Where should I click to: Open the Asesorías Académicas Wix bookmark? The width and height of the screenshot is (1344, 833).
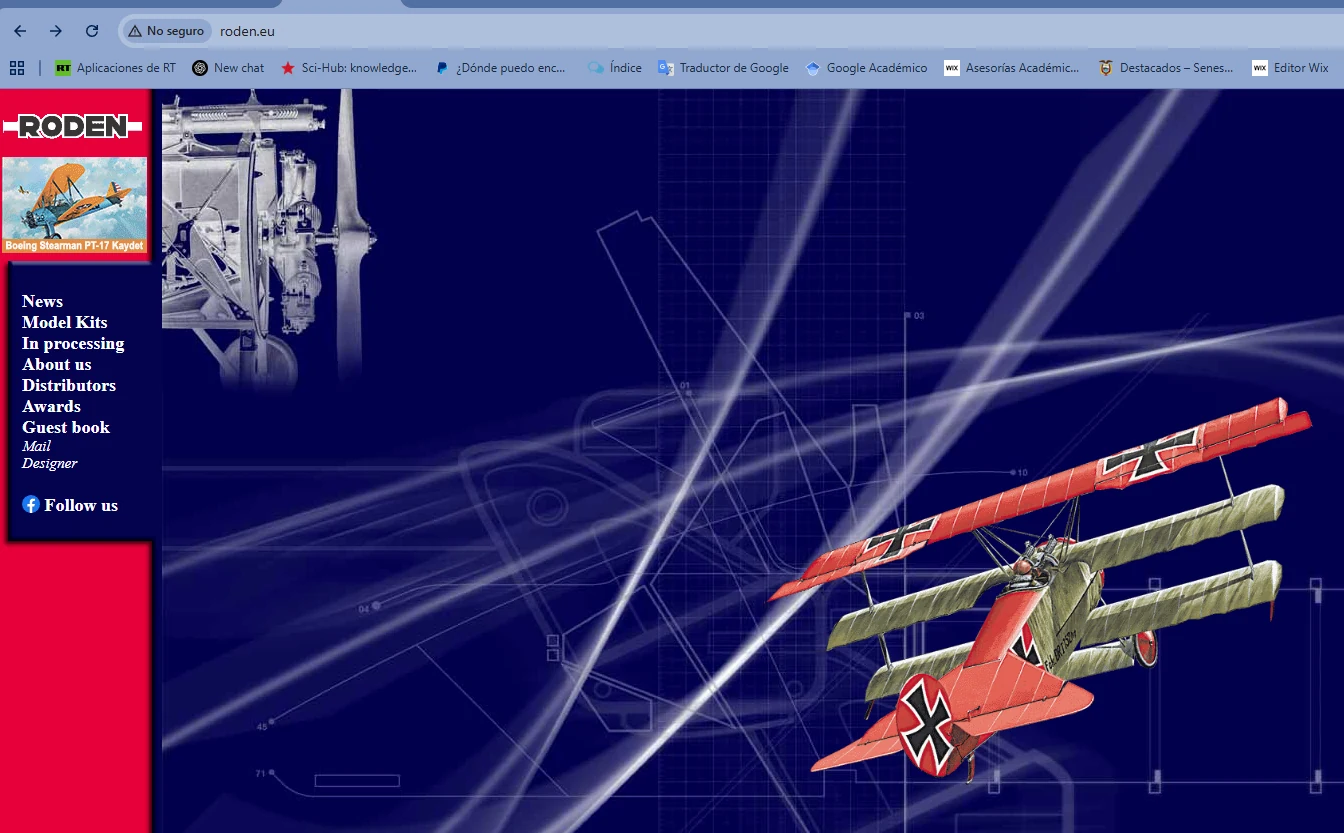(1012, 68)
